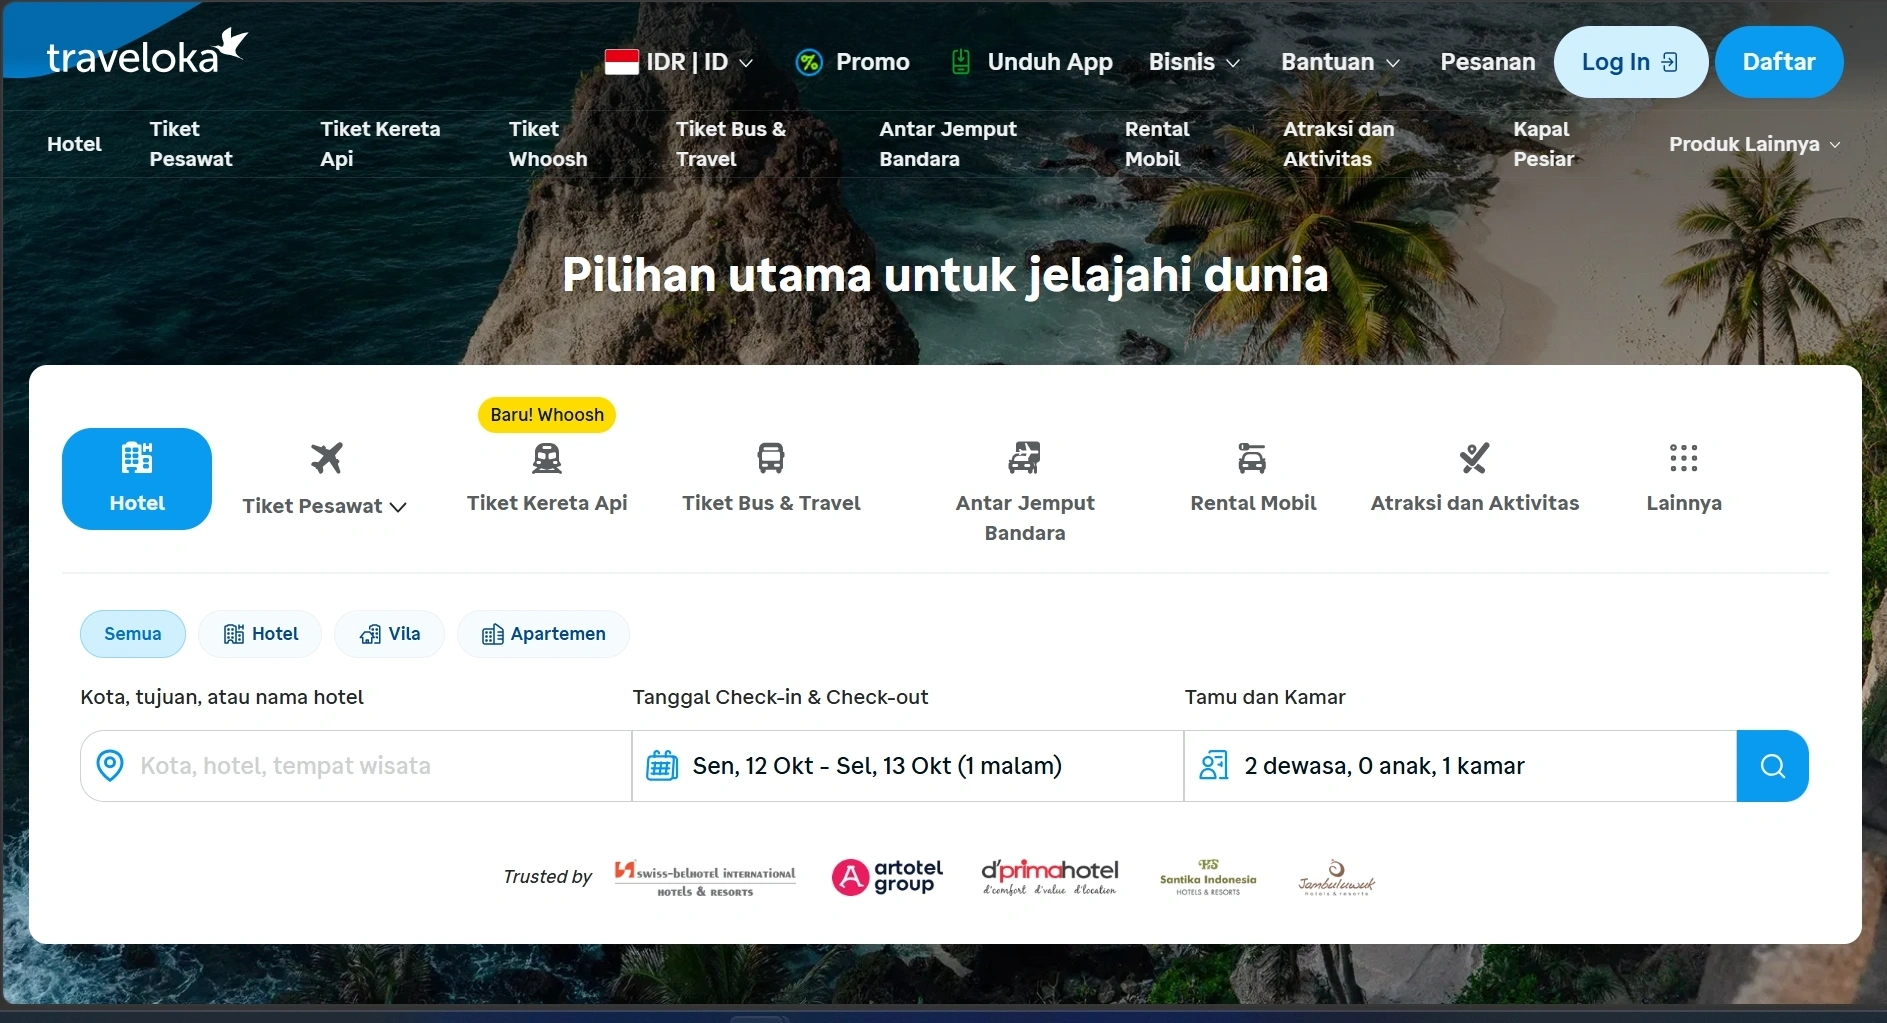Click the Traveloka logo
Screen dimensions: 1887x1023
click(147, 53)
